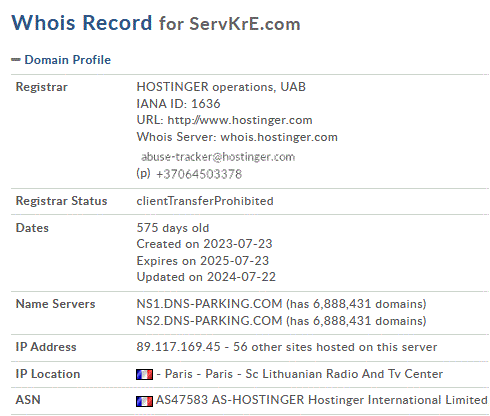The height and width of the screenshot is (416, 490).
Task: Click the +37064503378 phone number
Action: [199, 174]
